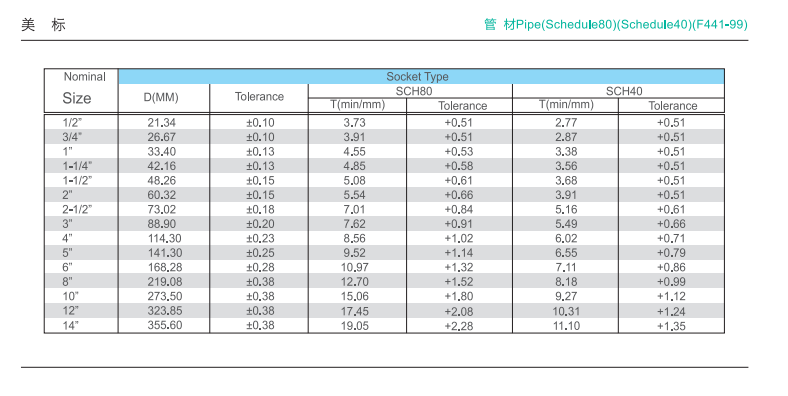Click the Socket Type blue header

click(421, 76)
